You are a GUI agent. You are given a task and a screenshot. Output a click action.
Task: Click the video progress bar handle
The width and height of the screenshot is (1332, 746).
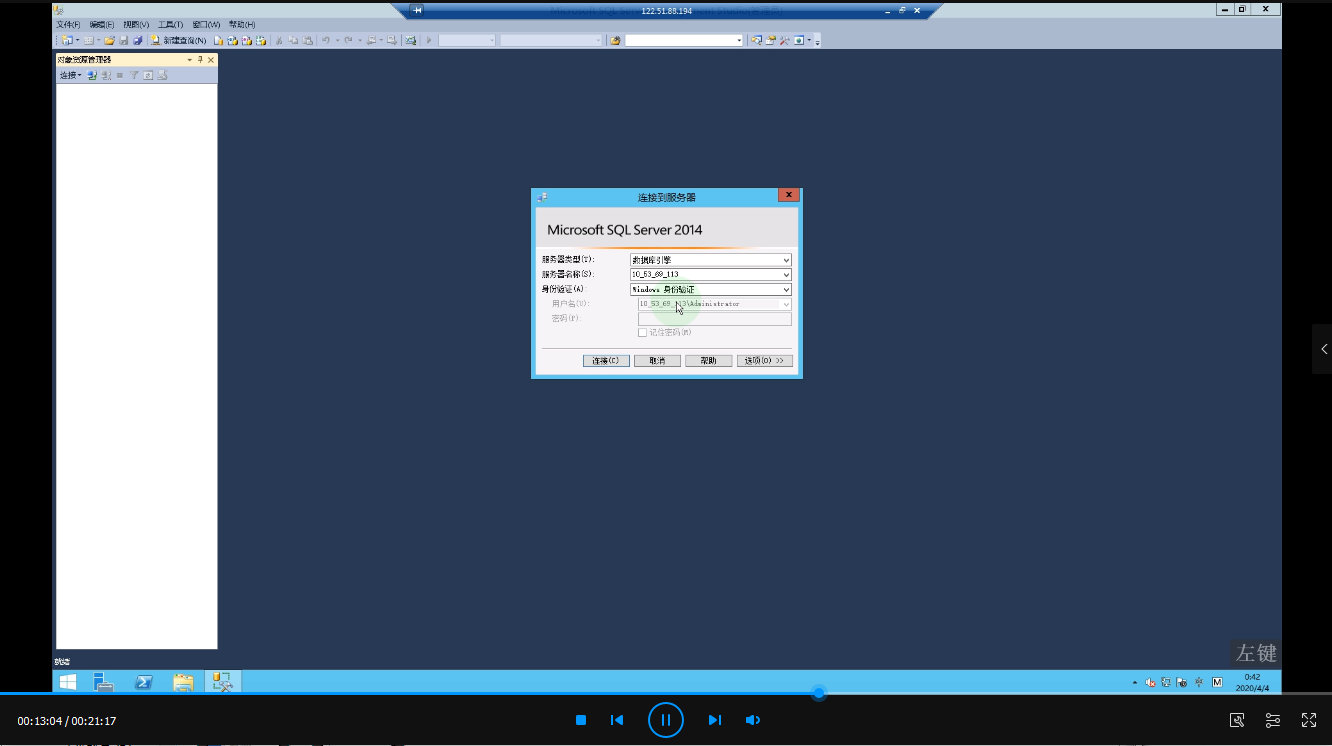(819, 693)
